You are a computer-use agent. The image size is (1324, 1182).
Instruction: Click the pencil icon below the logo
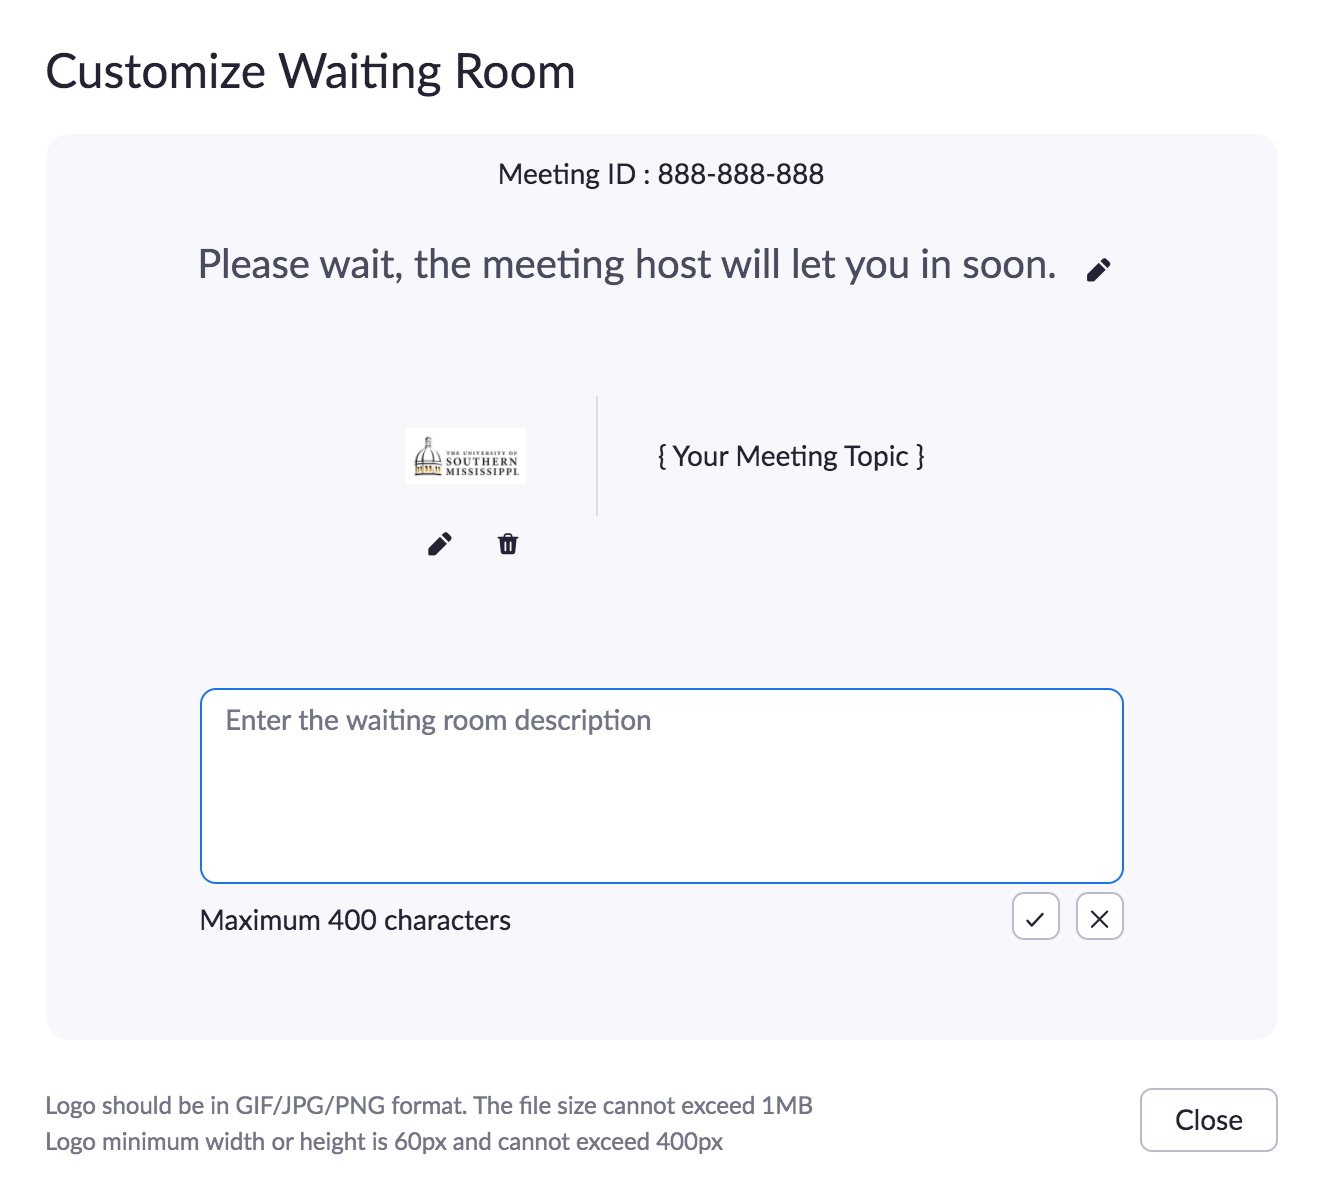[439, 544]
